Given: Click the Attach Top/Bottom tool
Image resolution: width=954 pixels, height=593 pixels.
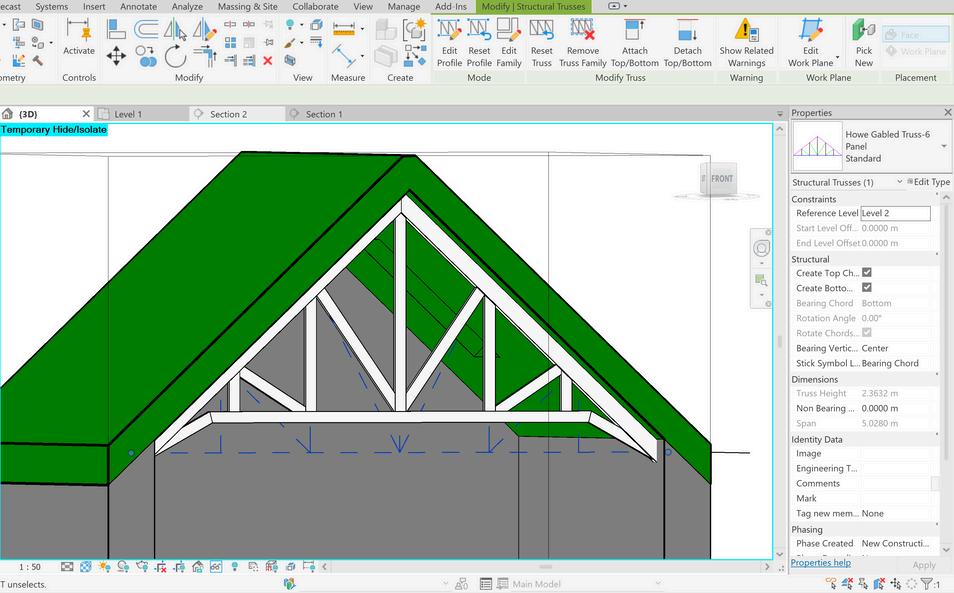Looking at the screenshot, I should coord(634,43).
